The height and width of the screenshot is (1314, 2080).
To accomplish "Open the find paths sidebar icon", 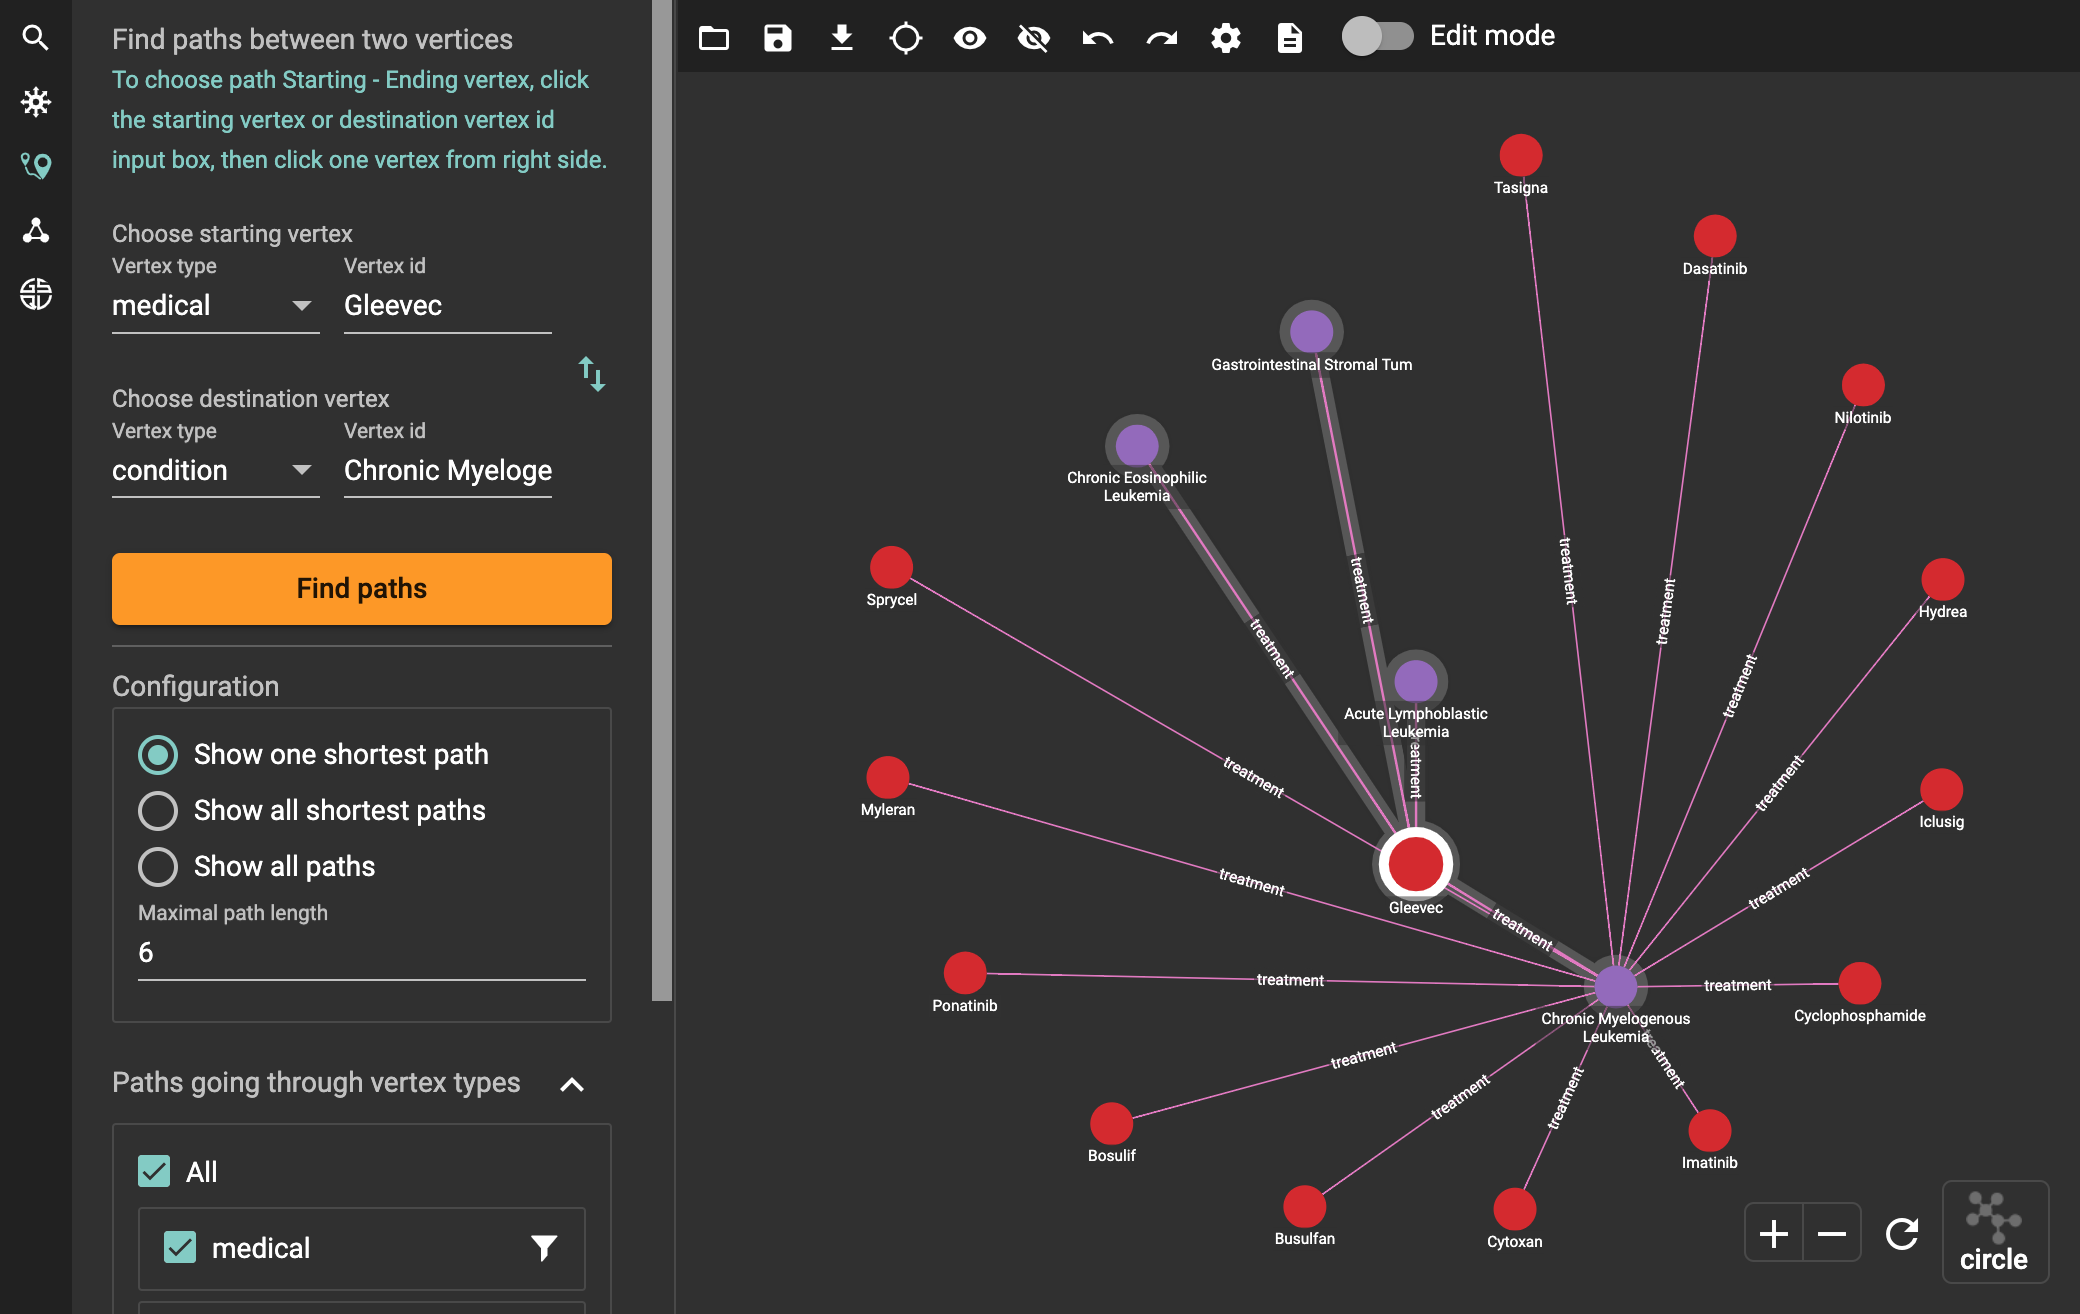I will pos(36,166).
